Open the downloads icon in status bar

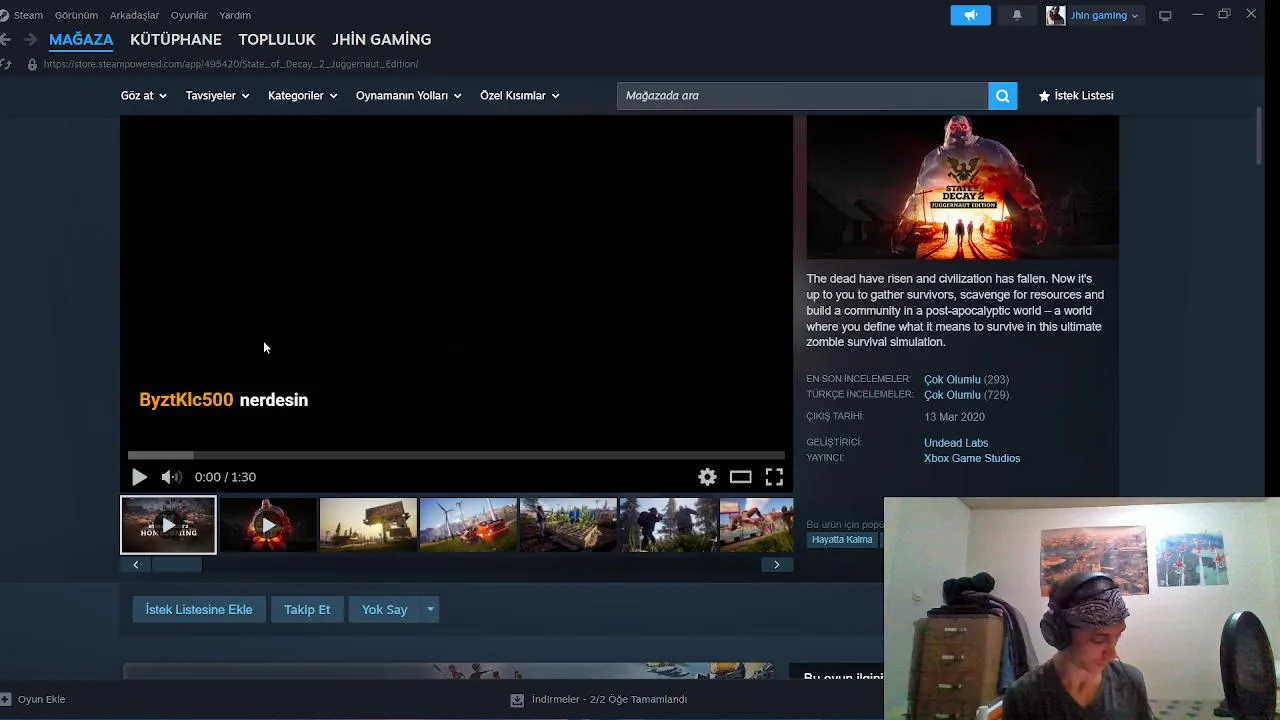[x=517, y=700]
